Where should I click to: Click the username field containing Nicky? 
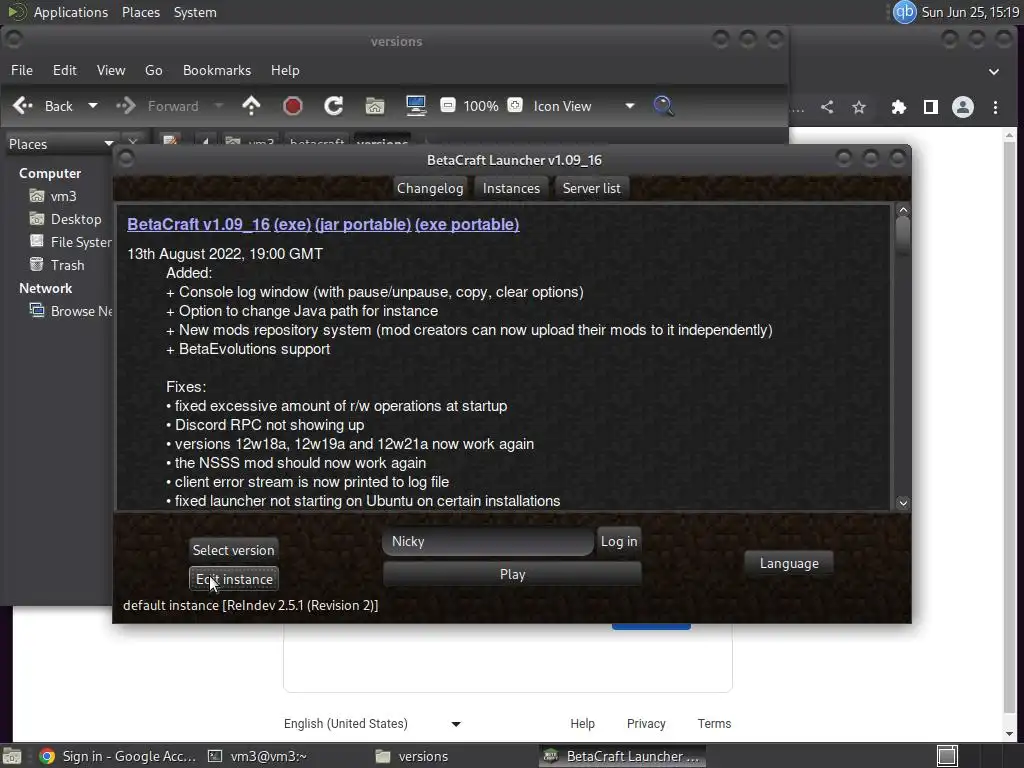[488, 541]
